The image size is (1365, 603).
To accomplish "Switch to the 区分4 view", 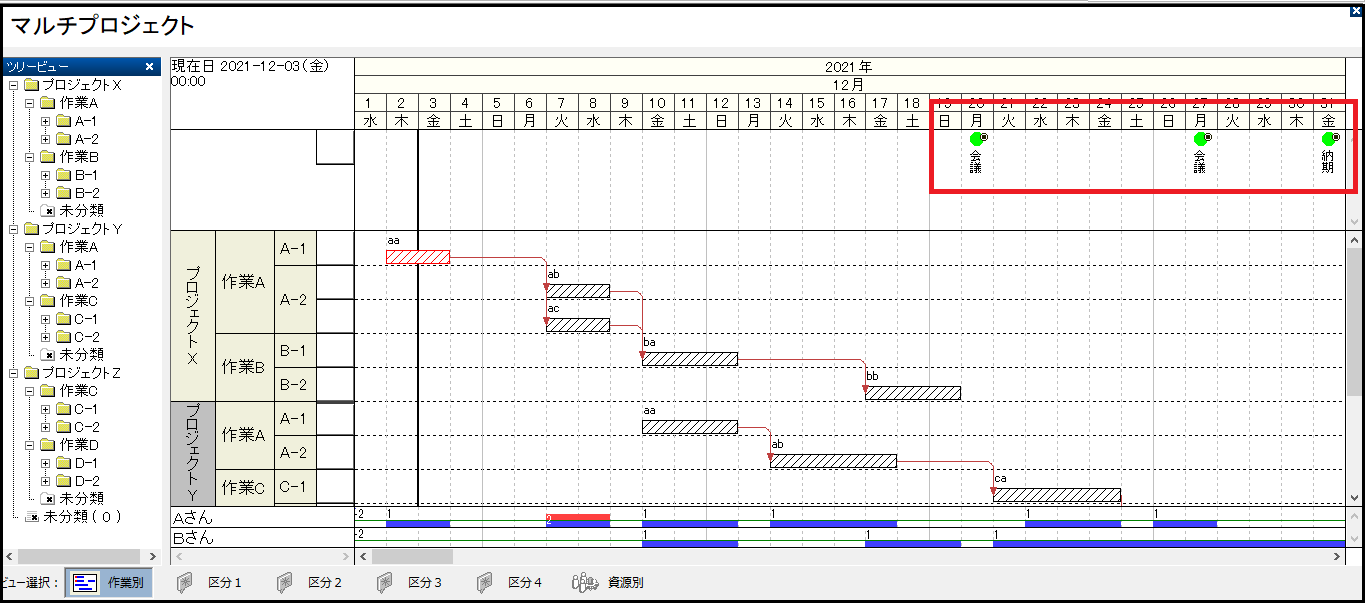I will [510, 583].
